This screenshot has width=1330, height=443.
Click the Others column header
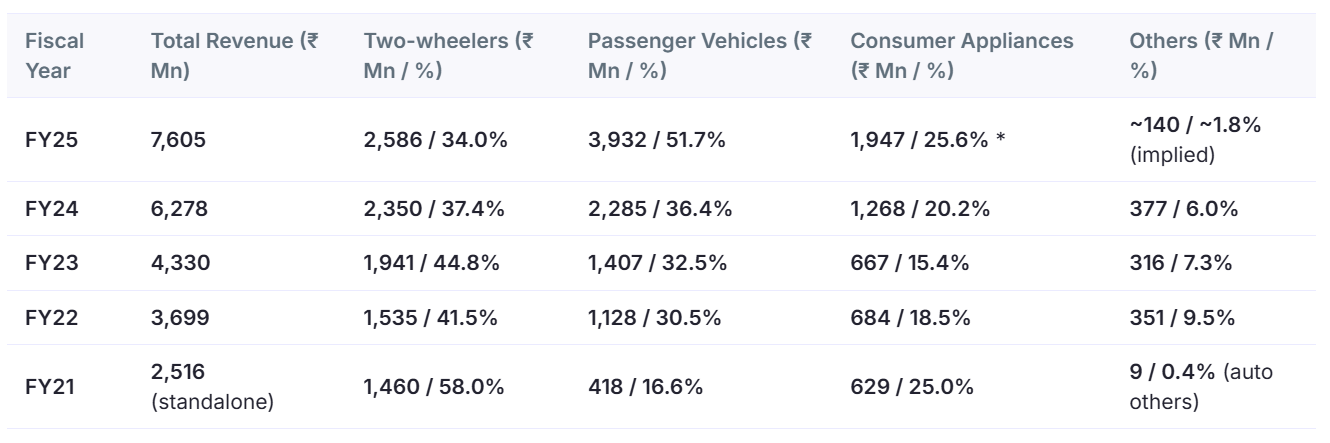[1201, 56]
